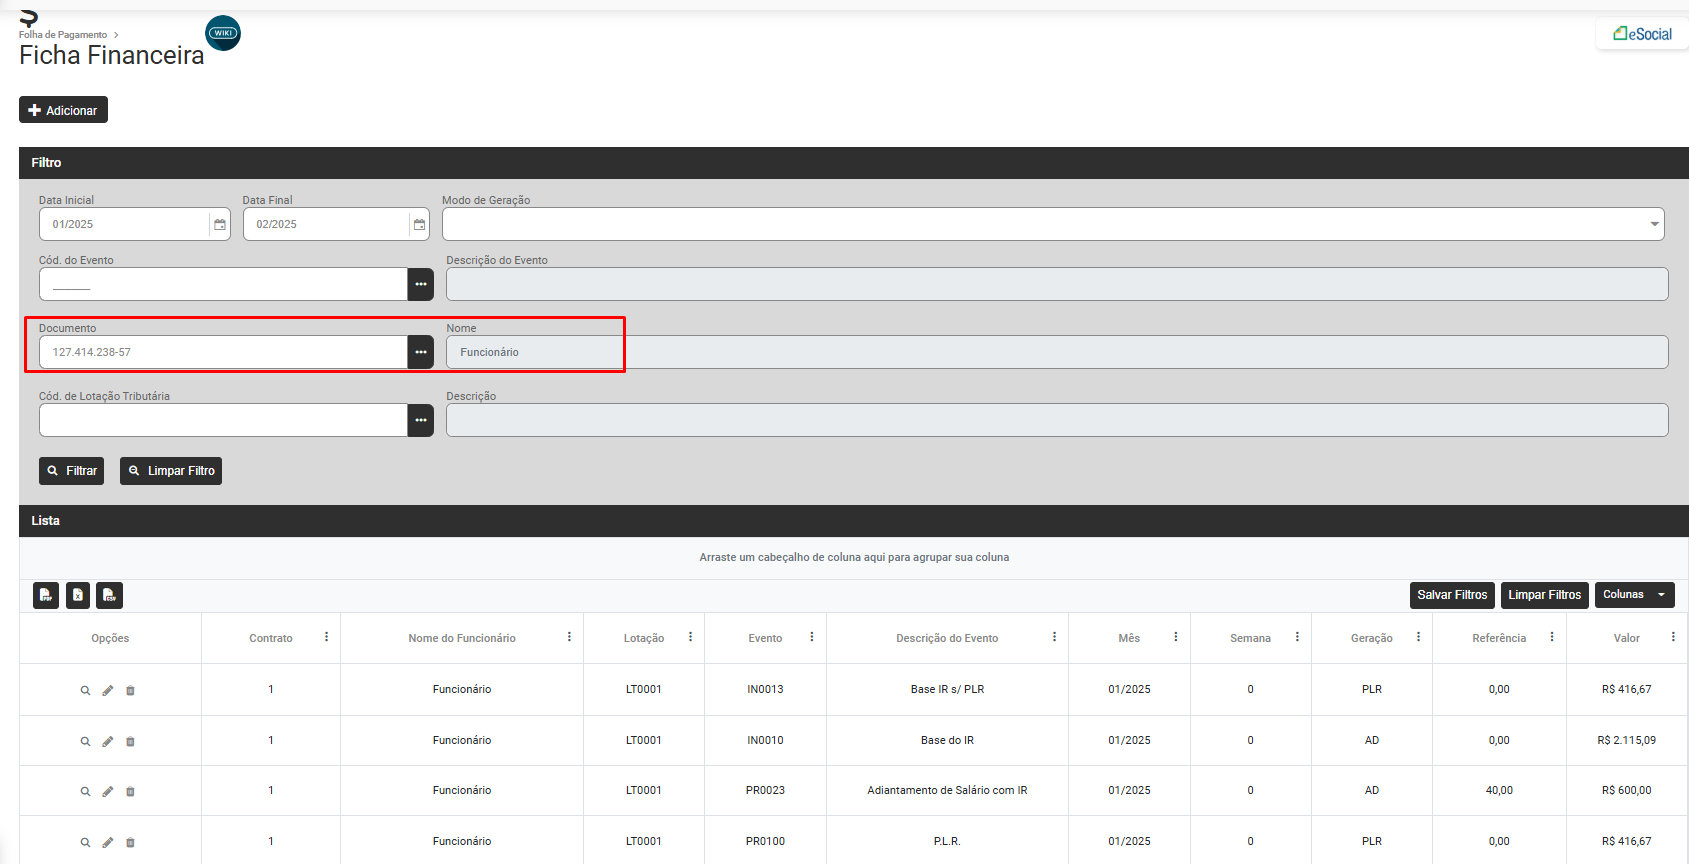Export the list to PDF
This screenshot has width=1689, height=864.
[x=46, y=595]
